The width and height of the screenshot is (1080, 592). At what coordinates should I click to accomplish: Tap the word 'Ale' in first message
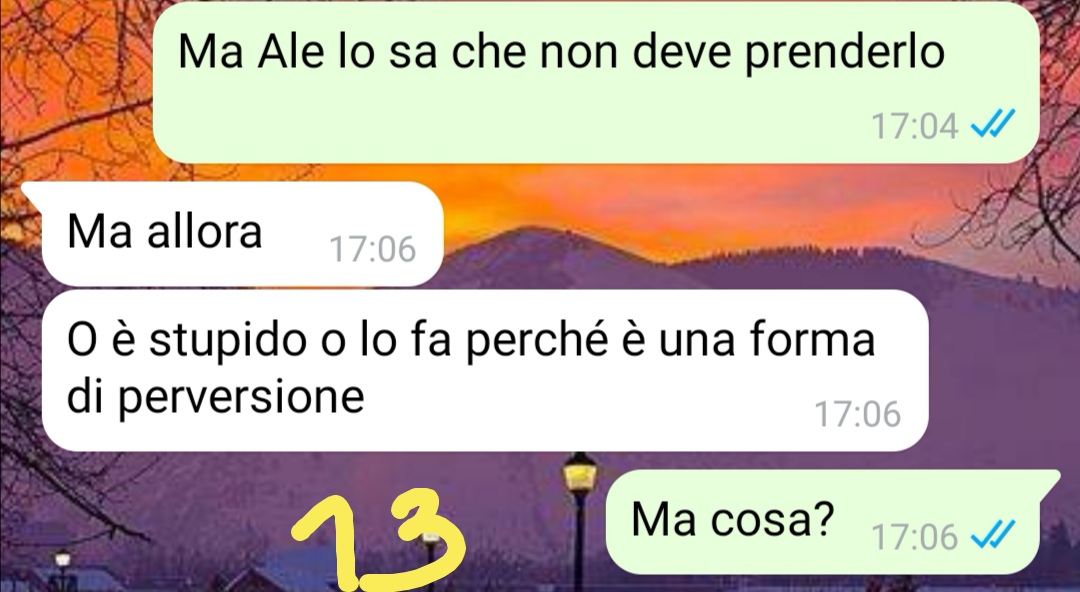[290, 52]
